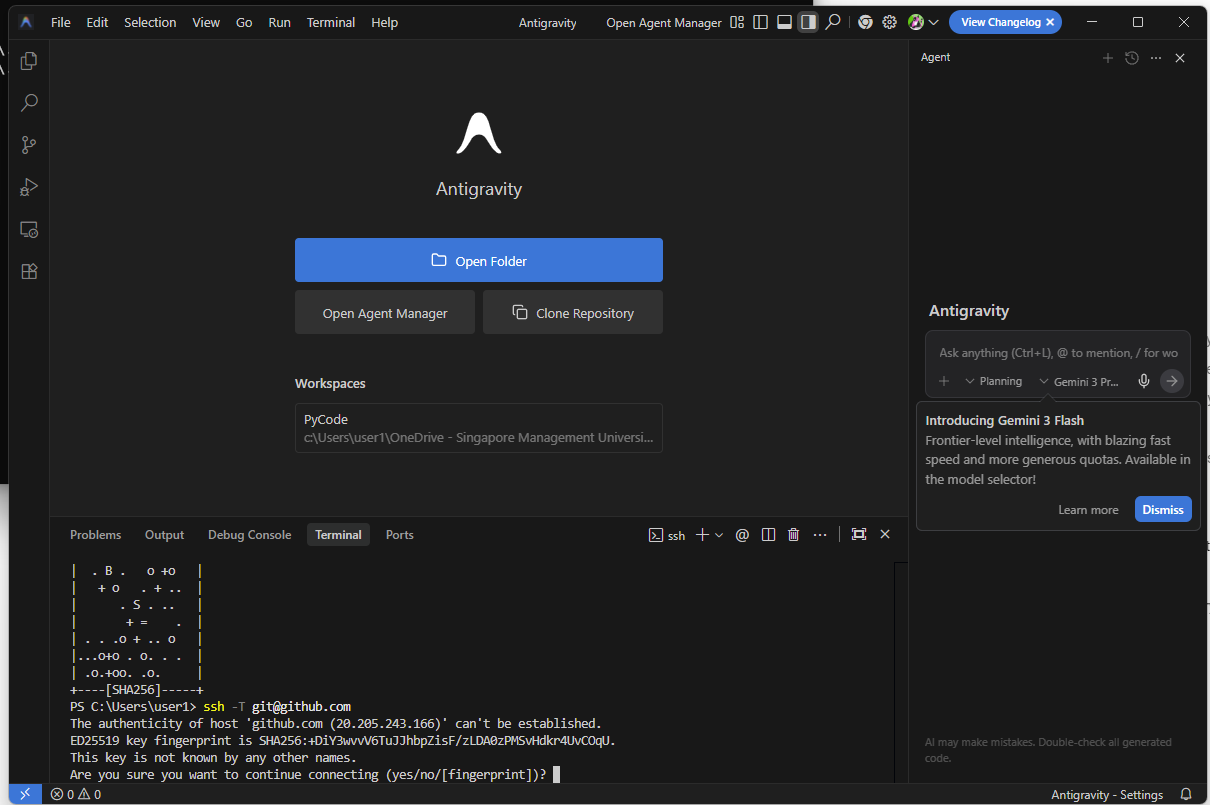Image resolution: width=1210 pixels, height=805 pixels.
Task: Switch to the Output tab
Action: (x=165, y=535)
